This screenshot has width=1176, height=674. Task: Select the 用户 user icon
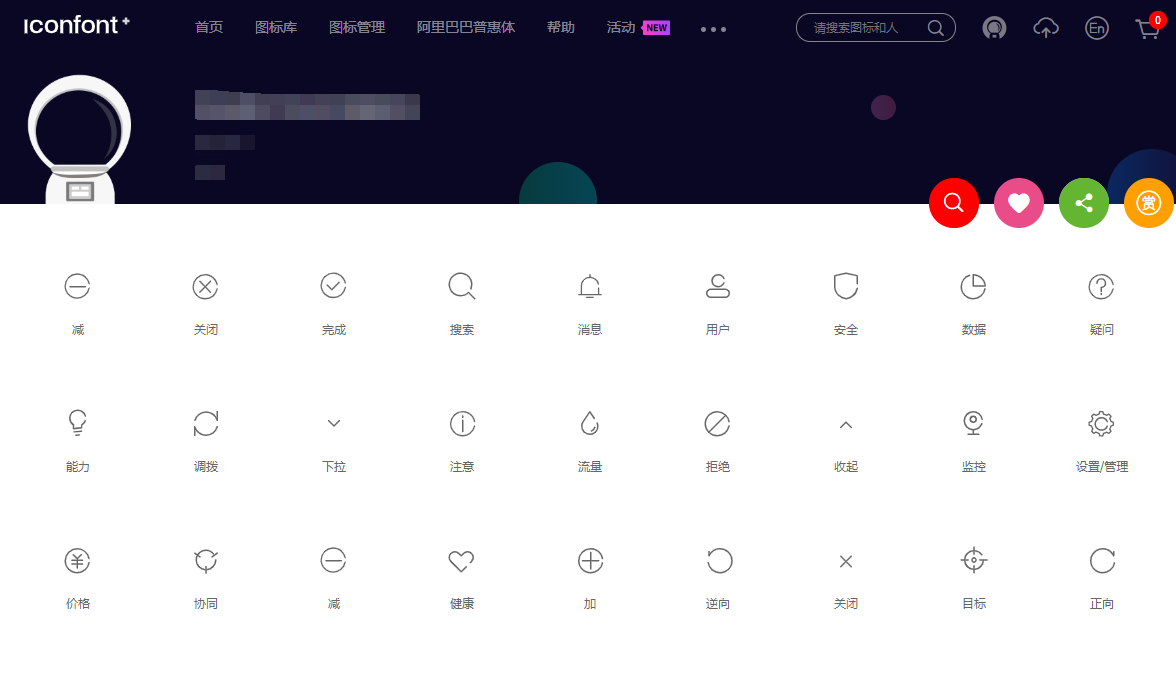point(717,286)
